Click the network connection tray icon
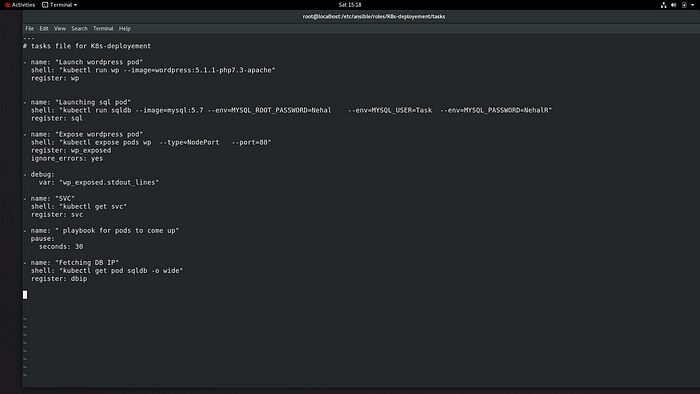 tap(663, 5)
